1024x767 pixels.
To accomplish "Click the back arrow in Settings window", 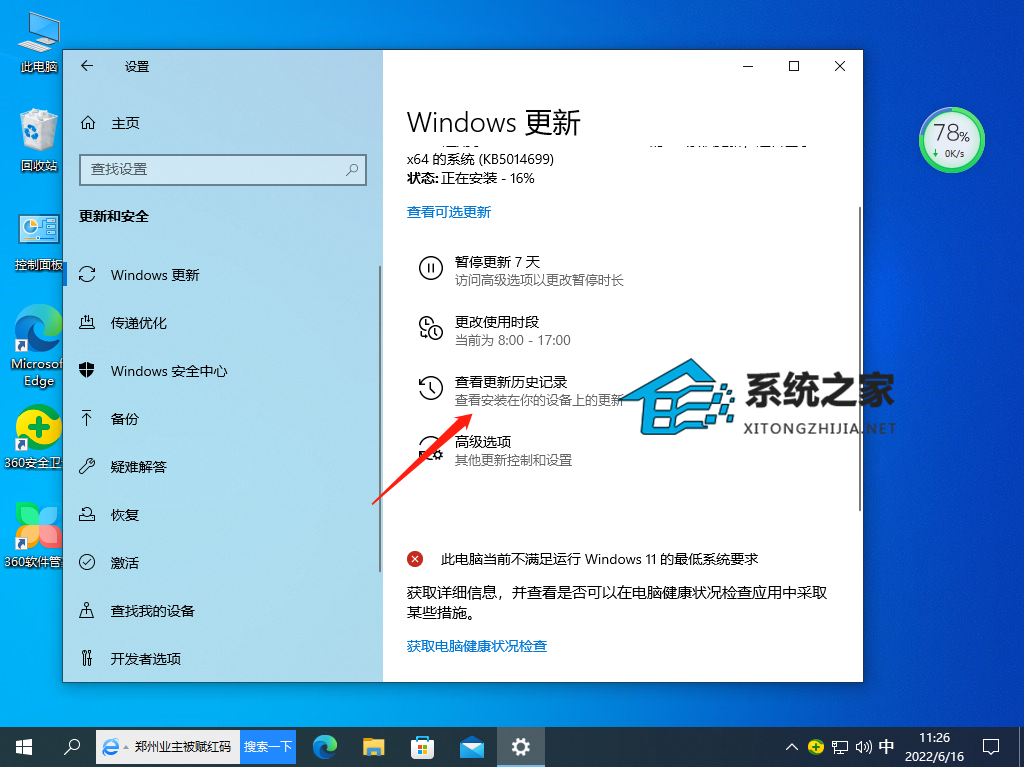I will tap(87, 66).
